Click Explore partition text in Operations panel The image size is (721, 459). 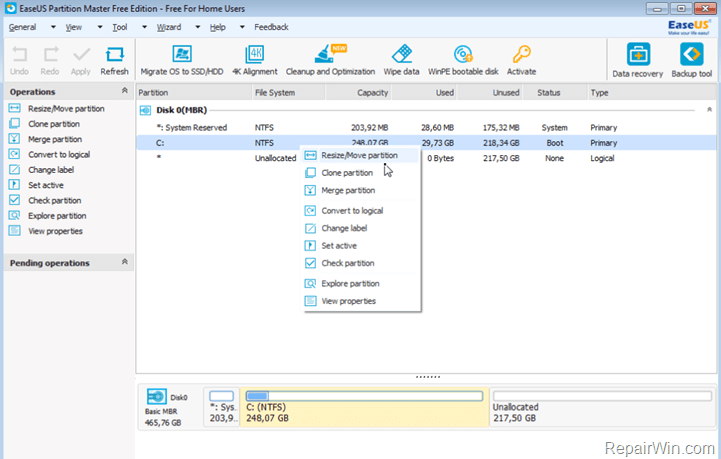(x=57, y=216)
